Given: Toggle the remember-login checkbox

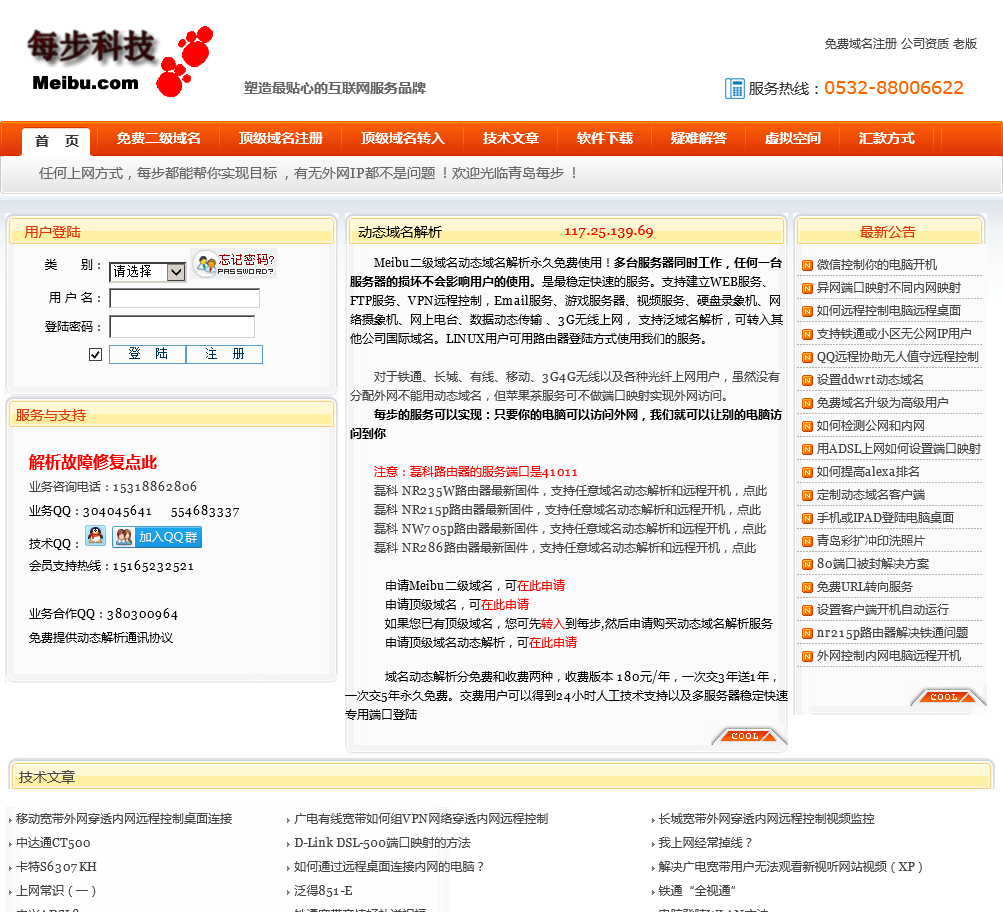Looking at the screenshot, I should click(95, 354).
